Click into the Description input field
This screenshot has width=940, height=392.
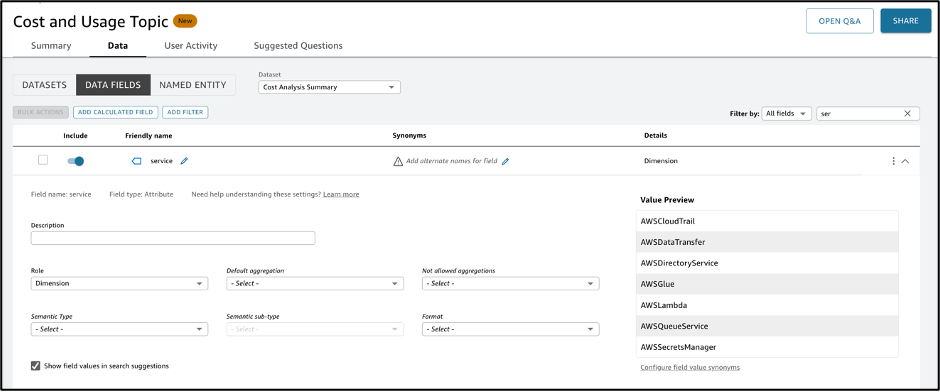[173, 238]
